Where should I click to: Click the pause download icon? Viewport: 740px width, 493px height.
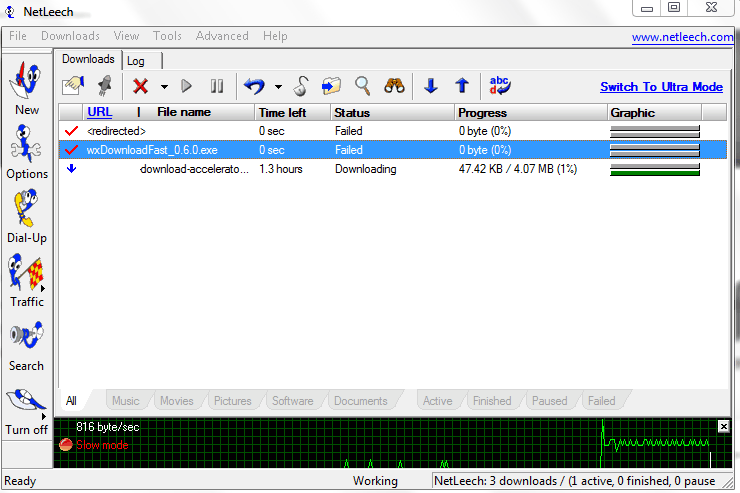[x=217, y=86]
